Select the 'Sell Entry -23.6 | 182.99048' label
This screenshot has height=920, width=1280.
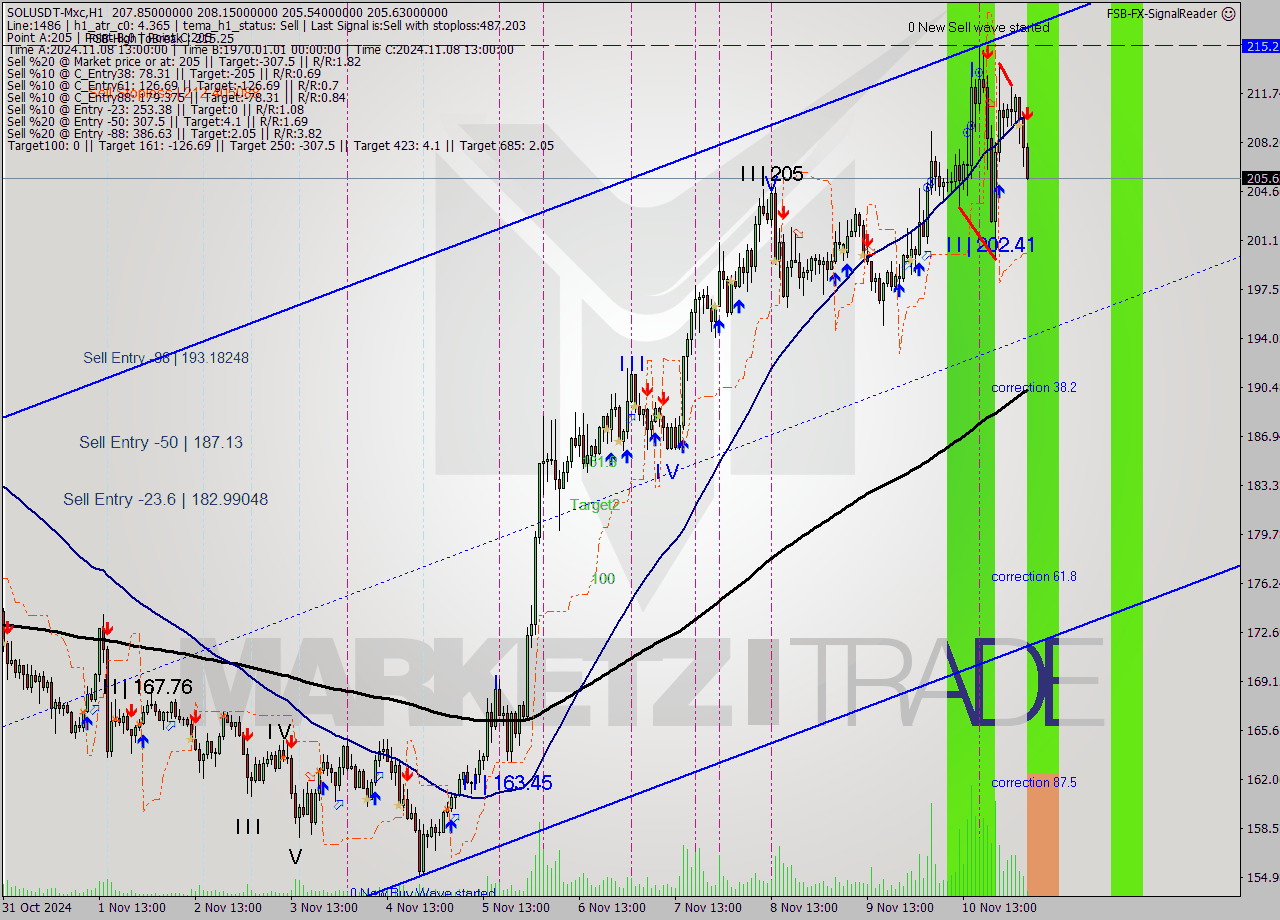click(x=165, y=499)
